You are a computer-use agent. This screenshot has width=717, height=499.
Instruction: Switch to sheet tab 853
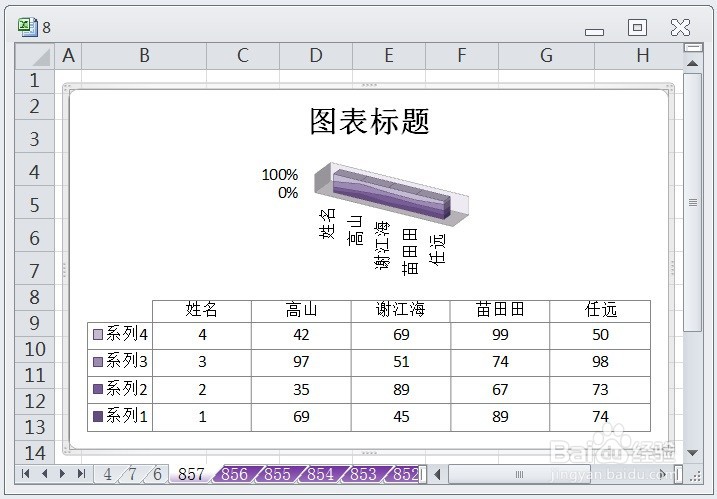[363, 474]
